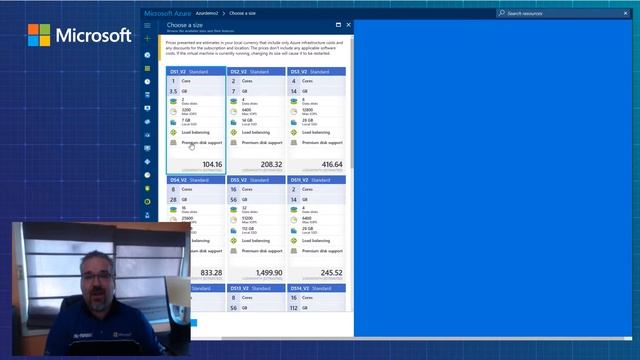Click the 208.32 price on DS2_V2

271,164
